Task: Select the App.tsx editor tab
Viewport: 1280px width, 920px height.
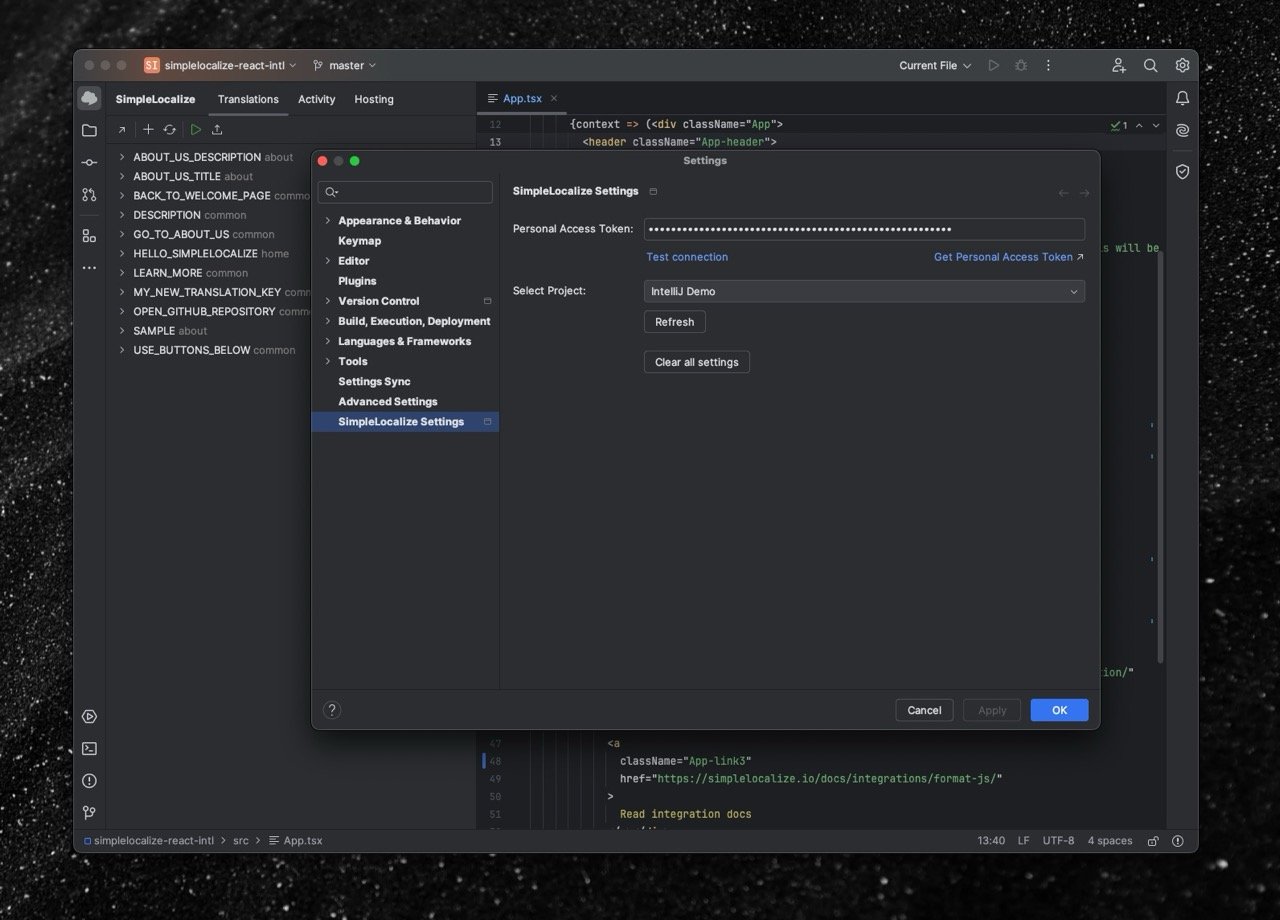Action: [521, 98]
